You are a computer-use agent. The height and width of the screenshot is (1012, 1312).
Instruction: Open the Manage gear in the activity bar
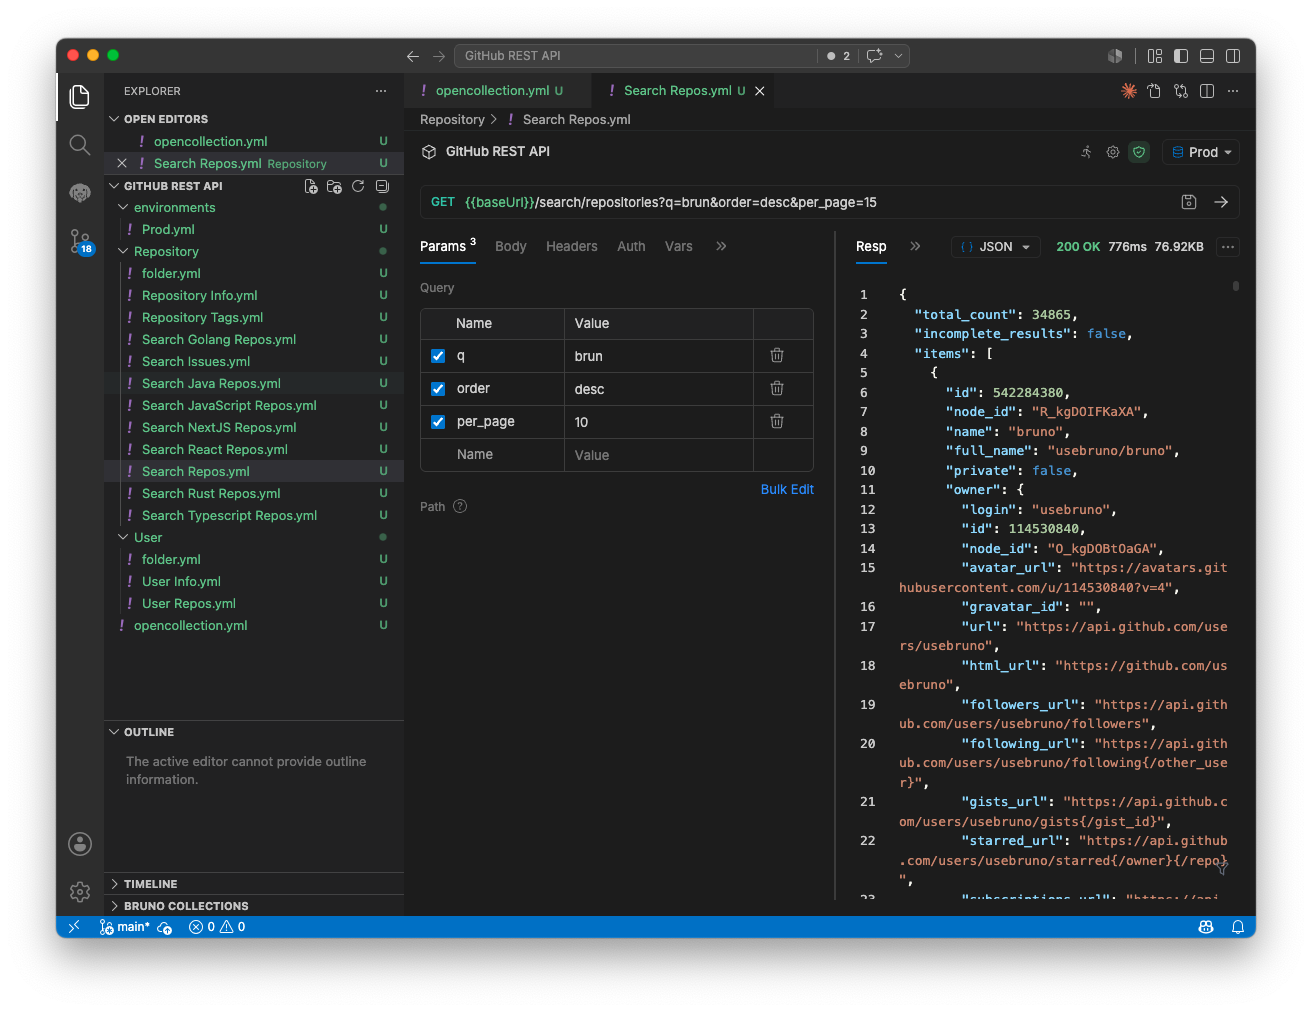[80, 892]
